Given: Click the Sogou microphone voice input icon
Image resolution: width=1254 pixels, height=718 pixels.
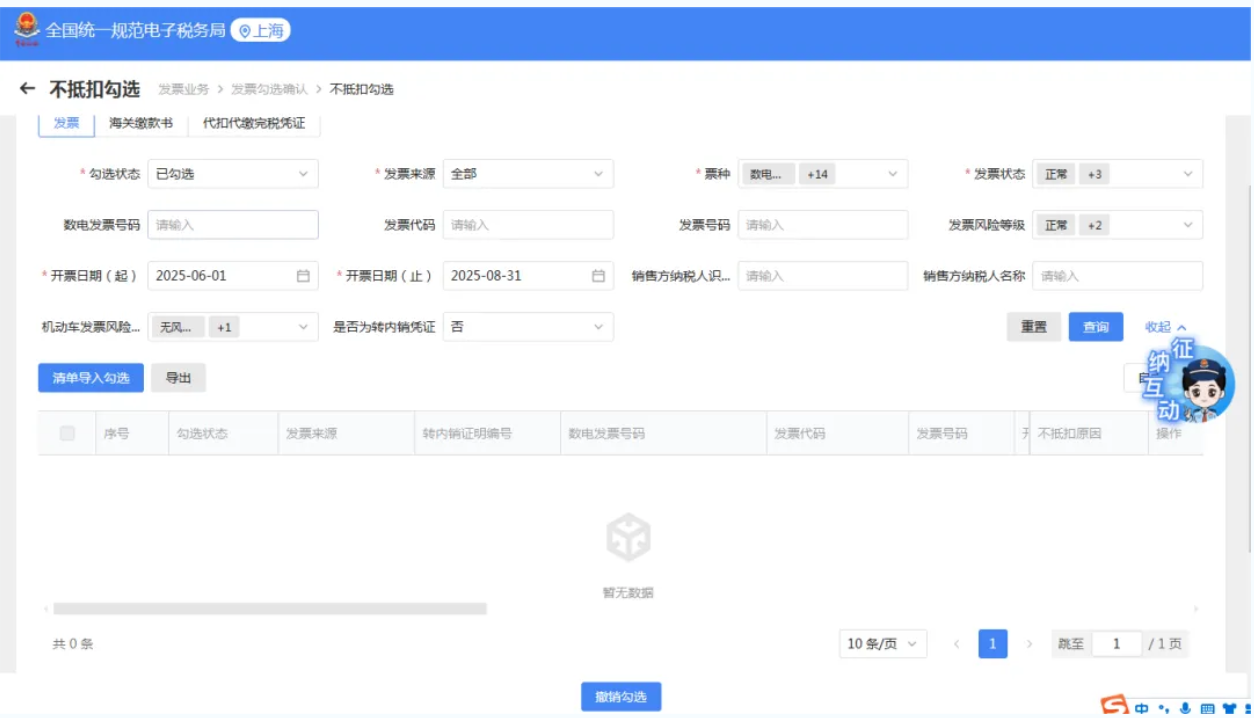Looking at the screenshot, I should 1185,708.
